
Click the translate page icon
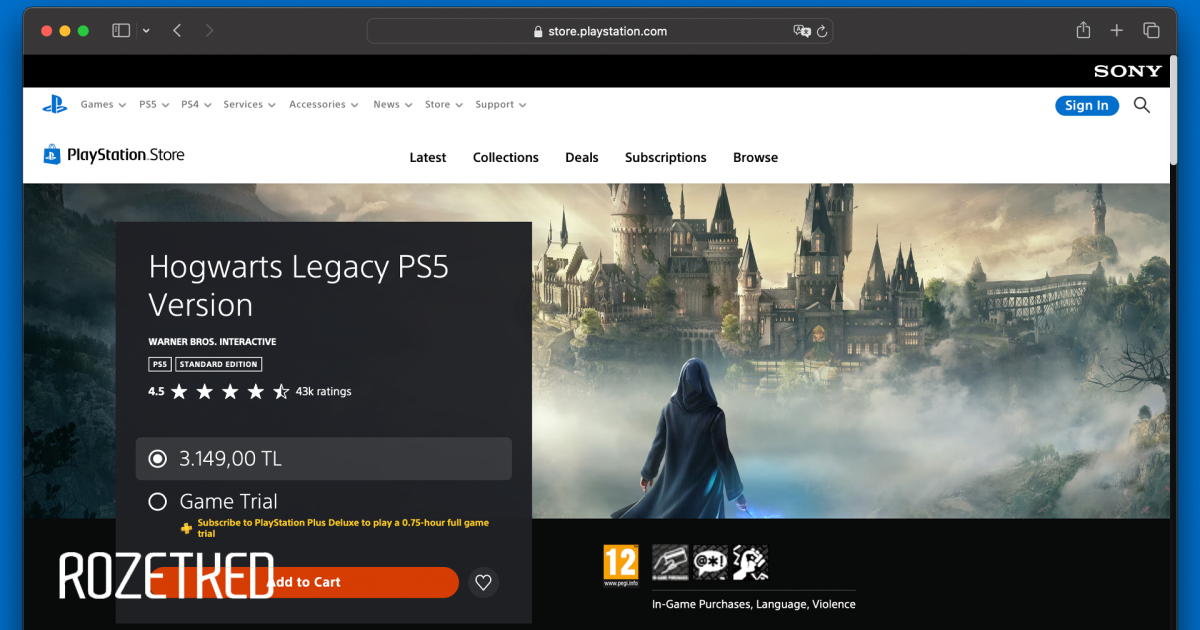coord(801,31)
